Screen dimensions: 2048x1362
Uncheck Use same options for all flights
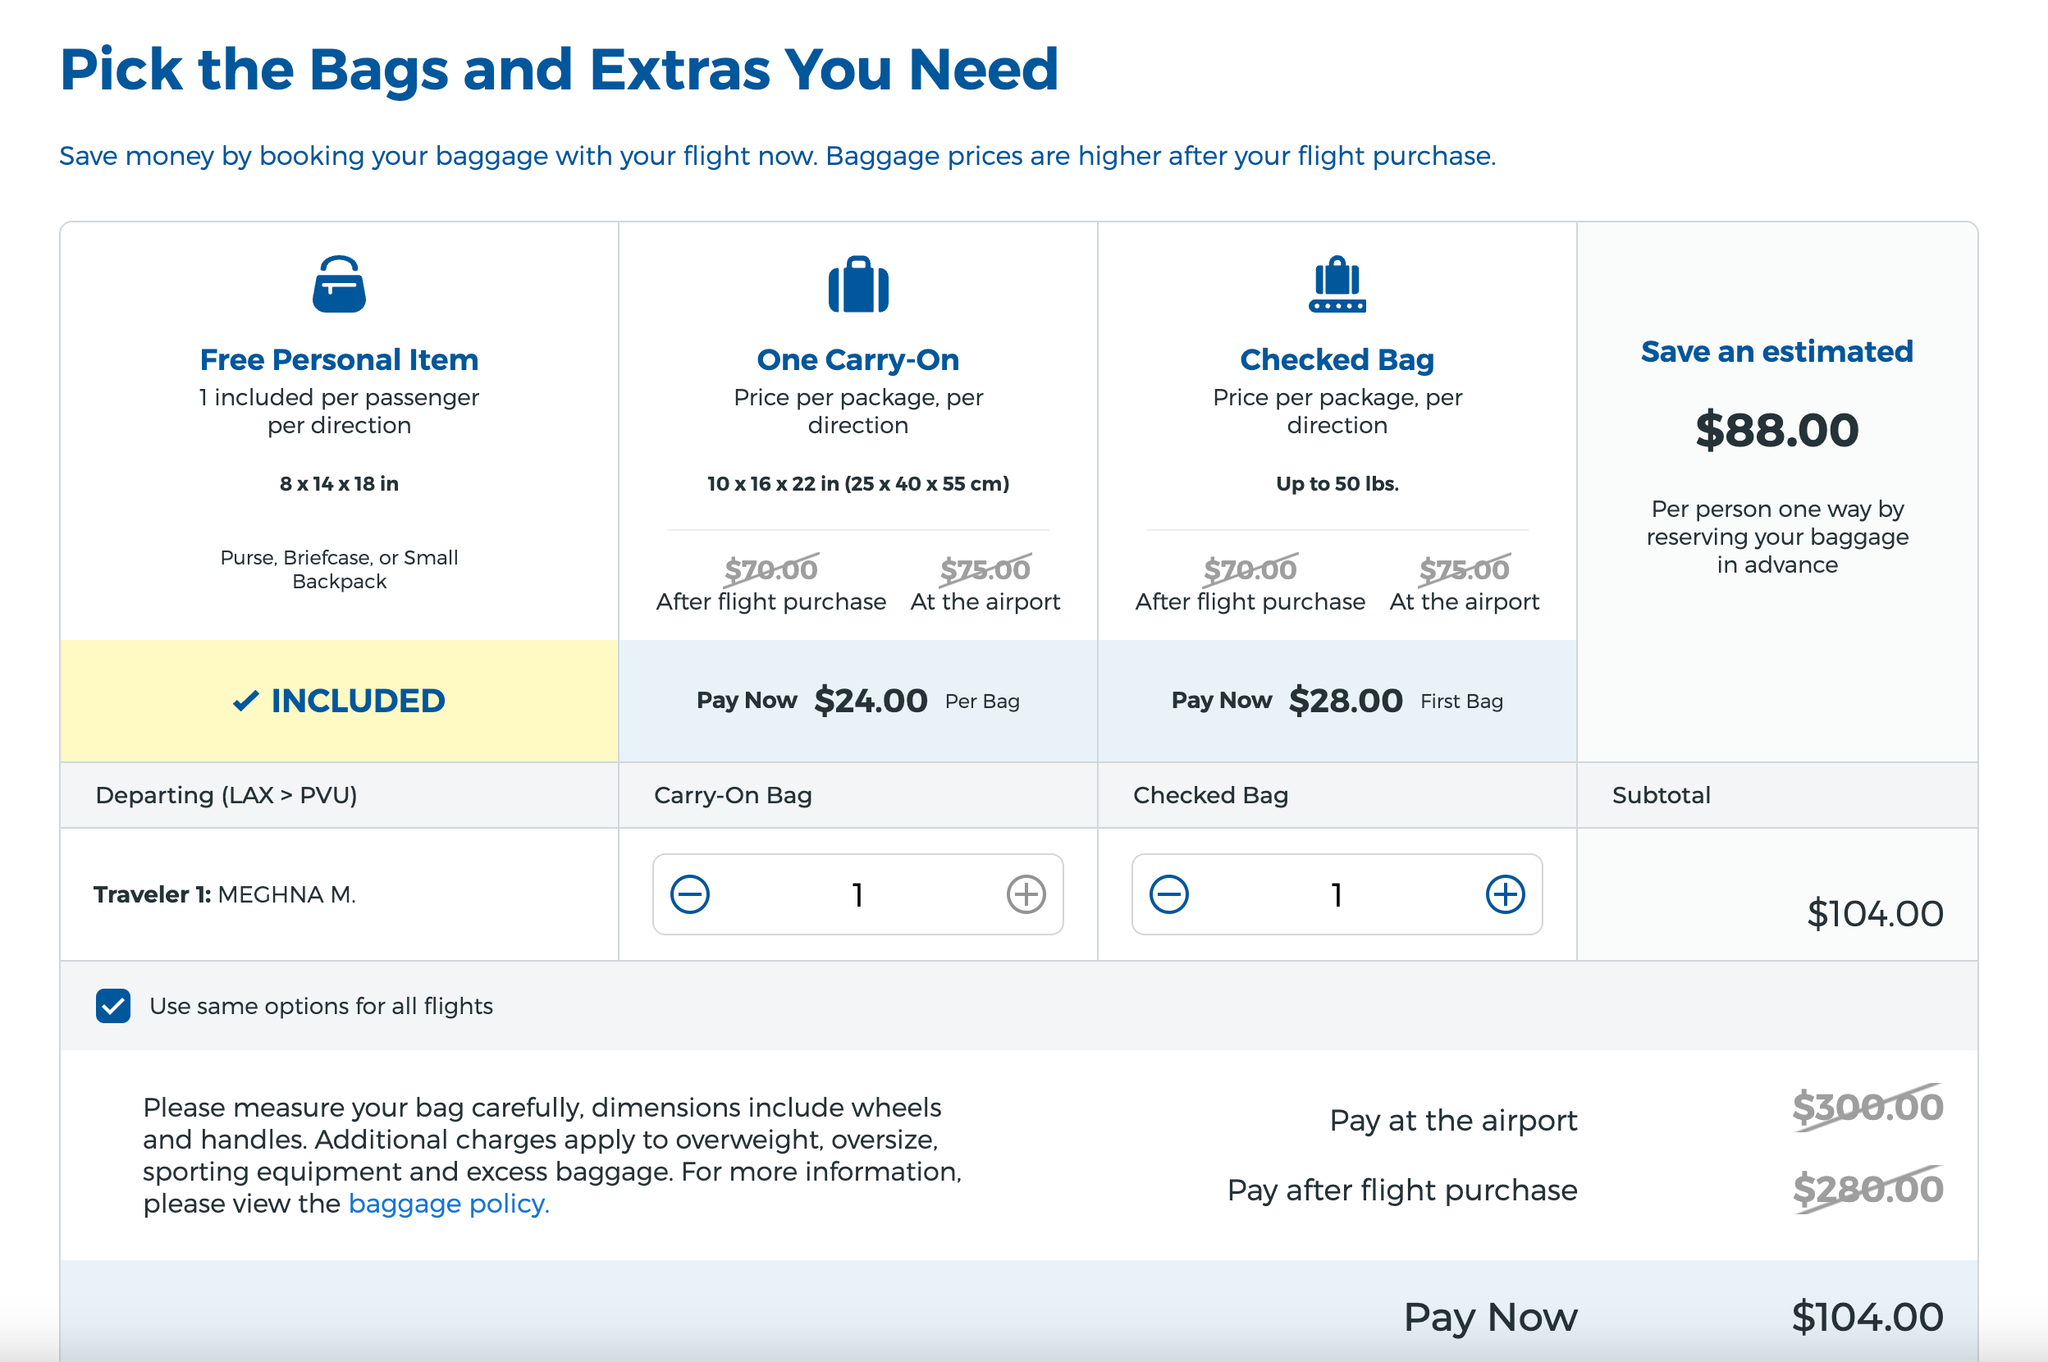pos(113,1006)
